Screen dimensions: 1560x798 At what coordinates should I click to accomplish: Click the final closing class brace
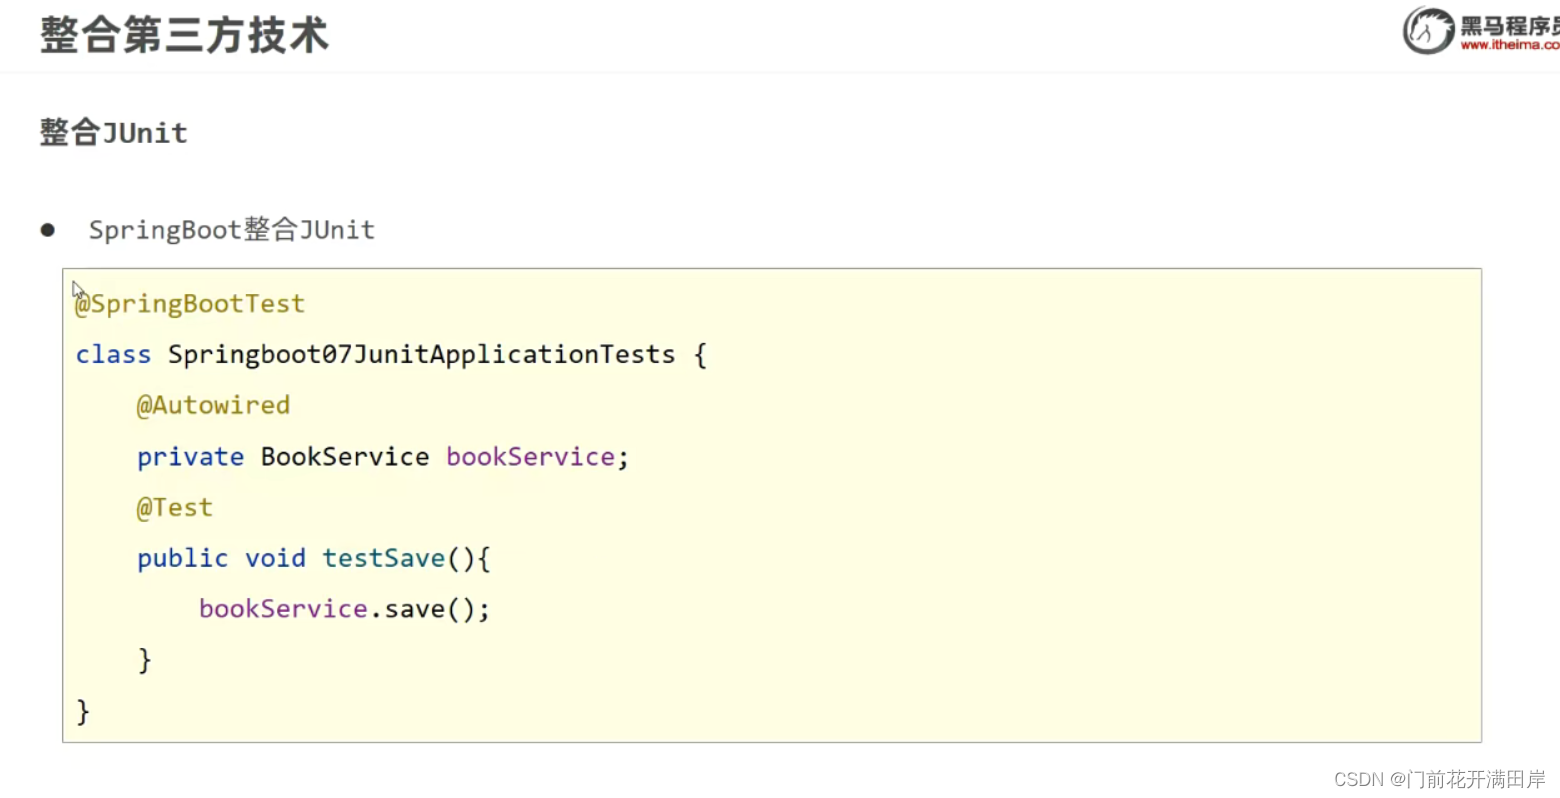tap(83, 711)
